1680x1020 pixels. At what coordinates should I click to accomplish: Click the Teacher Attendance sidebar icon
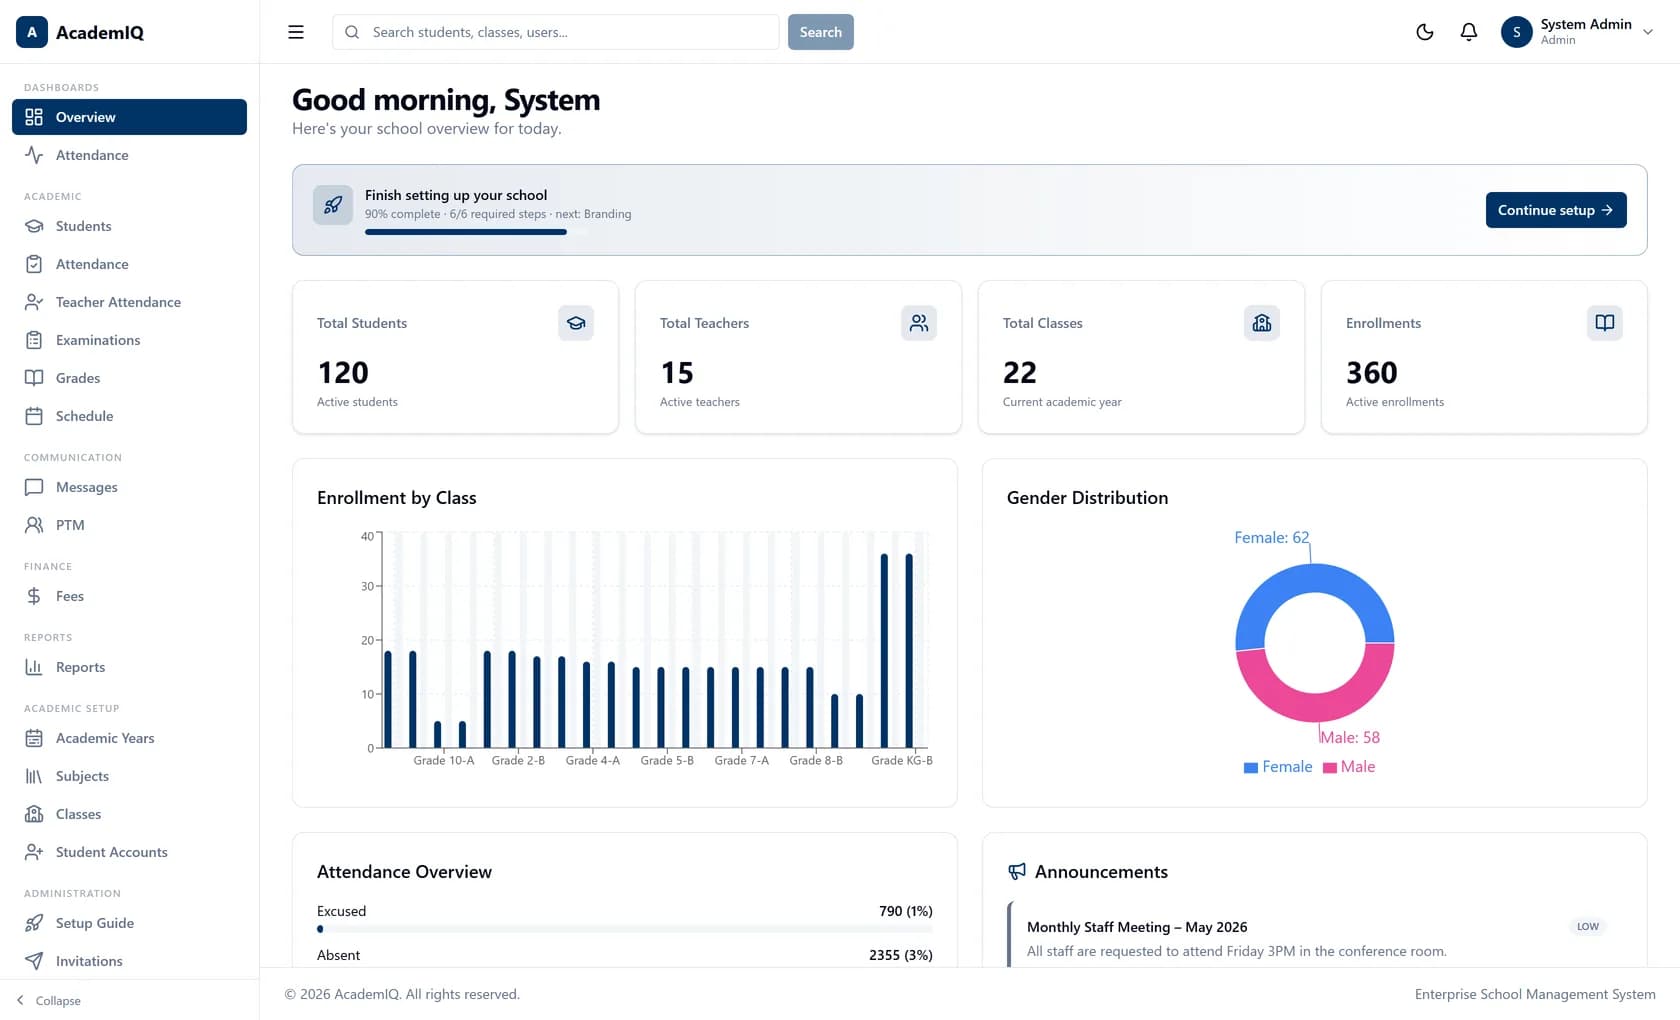point(34,302)
